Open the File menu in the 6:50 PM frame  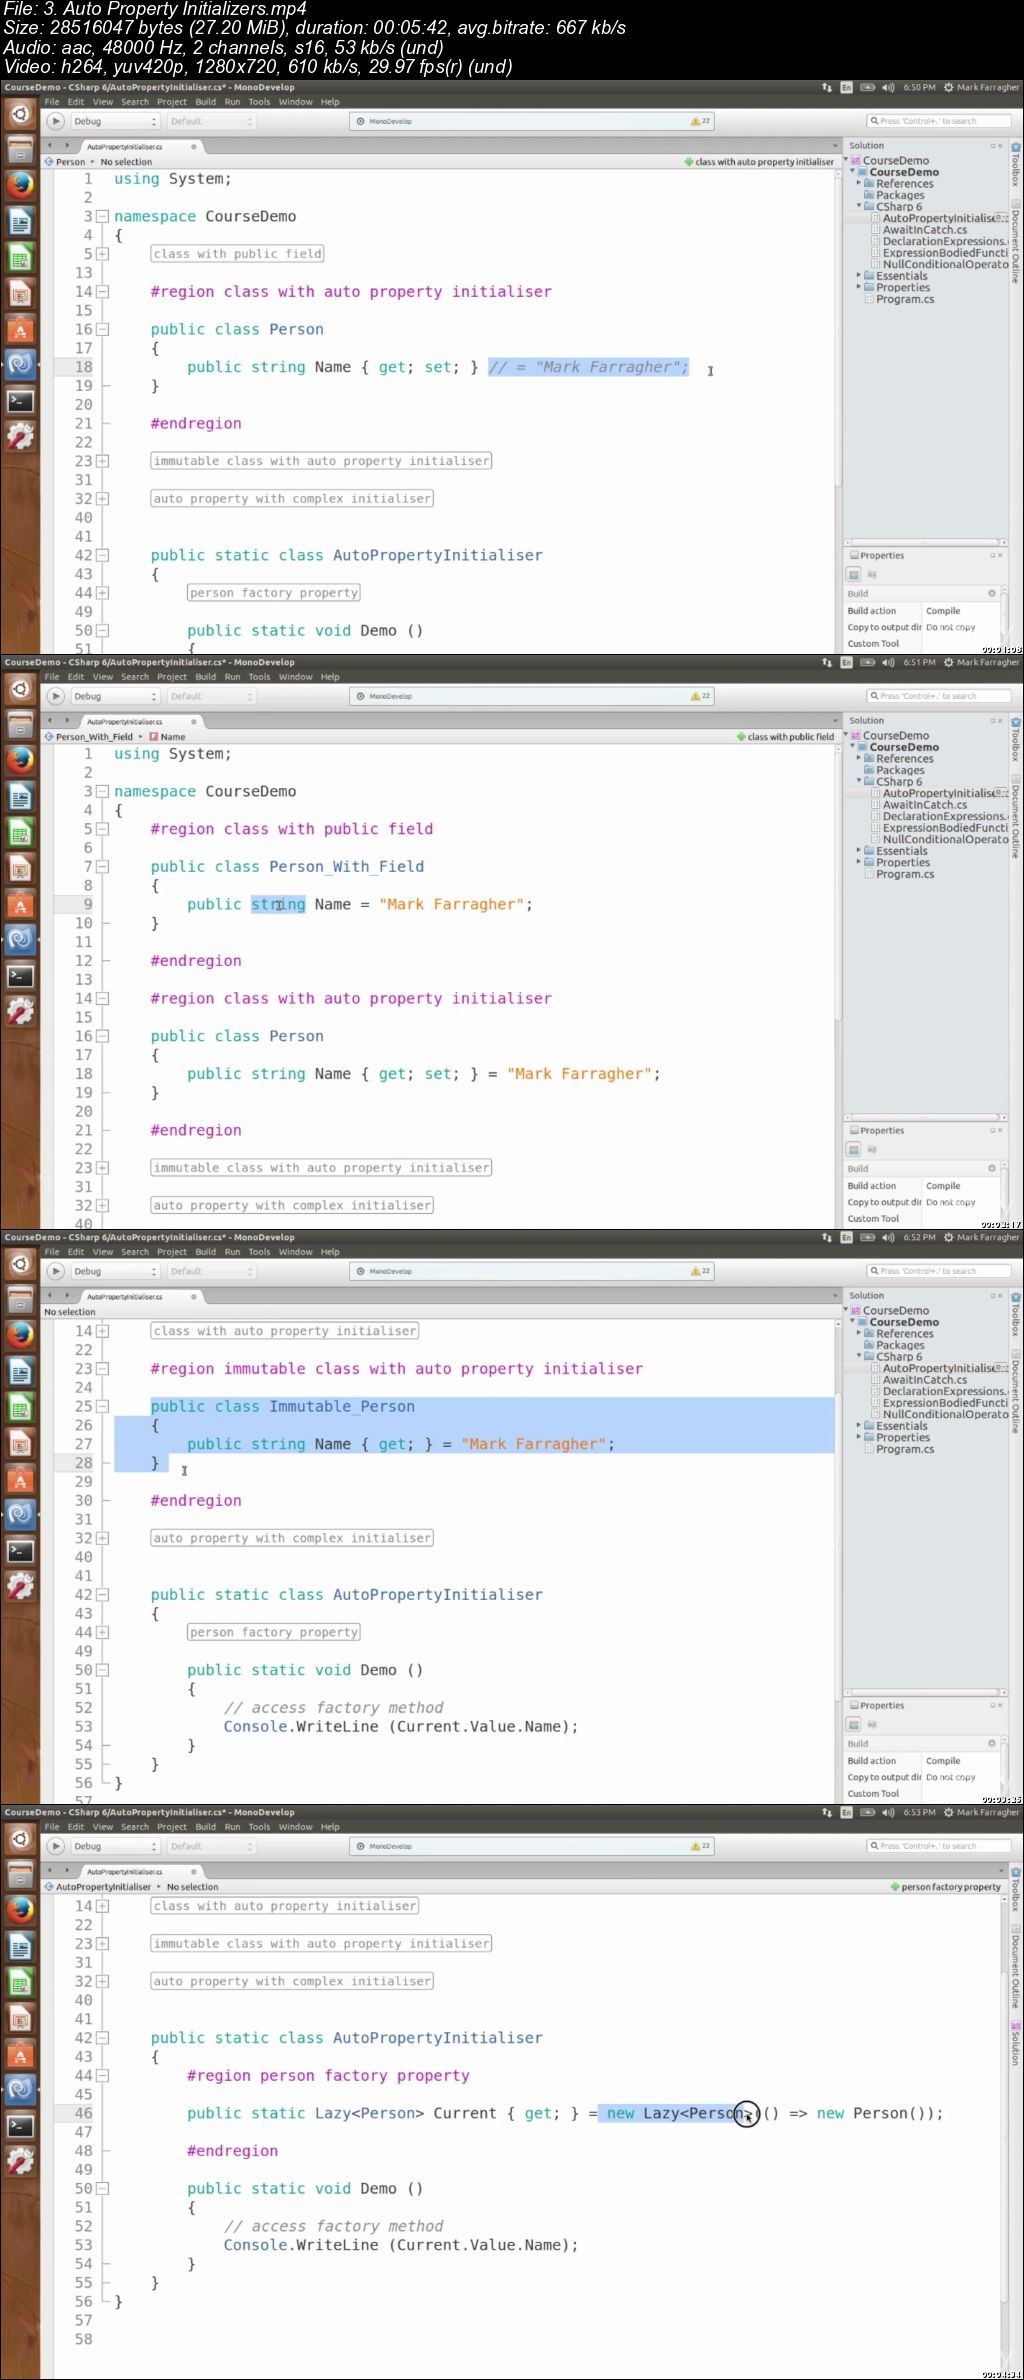[52, 102]
